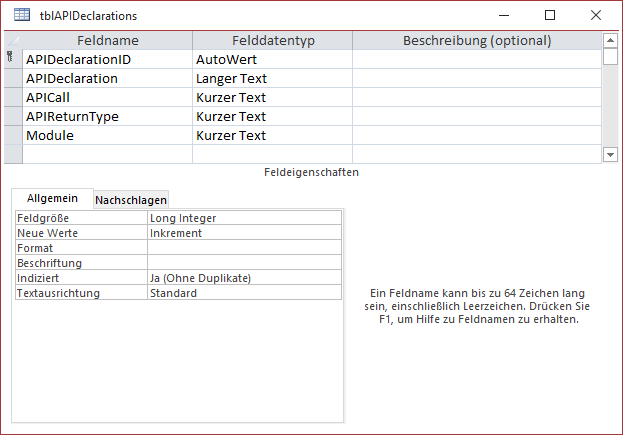Image resolution: width=623 pixels, height=435 pixels.
Task: Select the APIDeclaration field name cell
Action: click(x=108, y=78)
